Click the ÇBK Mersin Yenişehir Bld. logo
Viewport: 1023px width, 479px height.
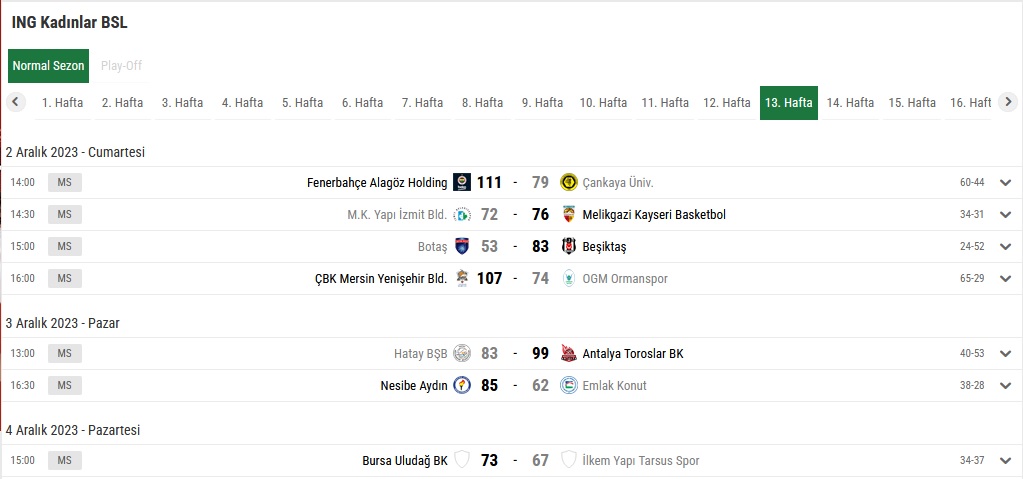(462, 278)
